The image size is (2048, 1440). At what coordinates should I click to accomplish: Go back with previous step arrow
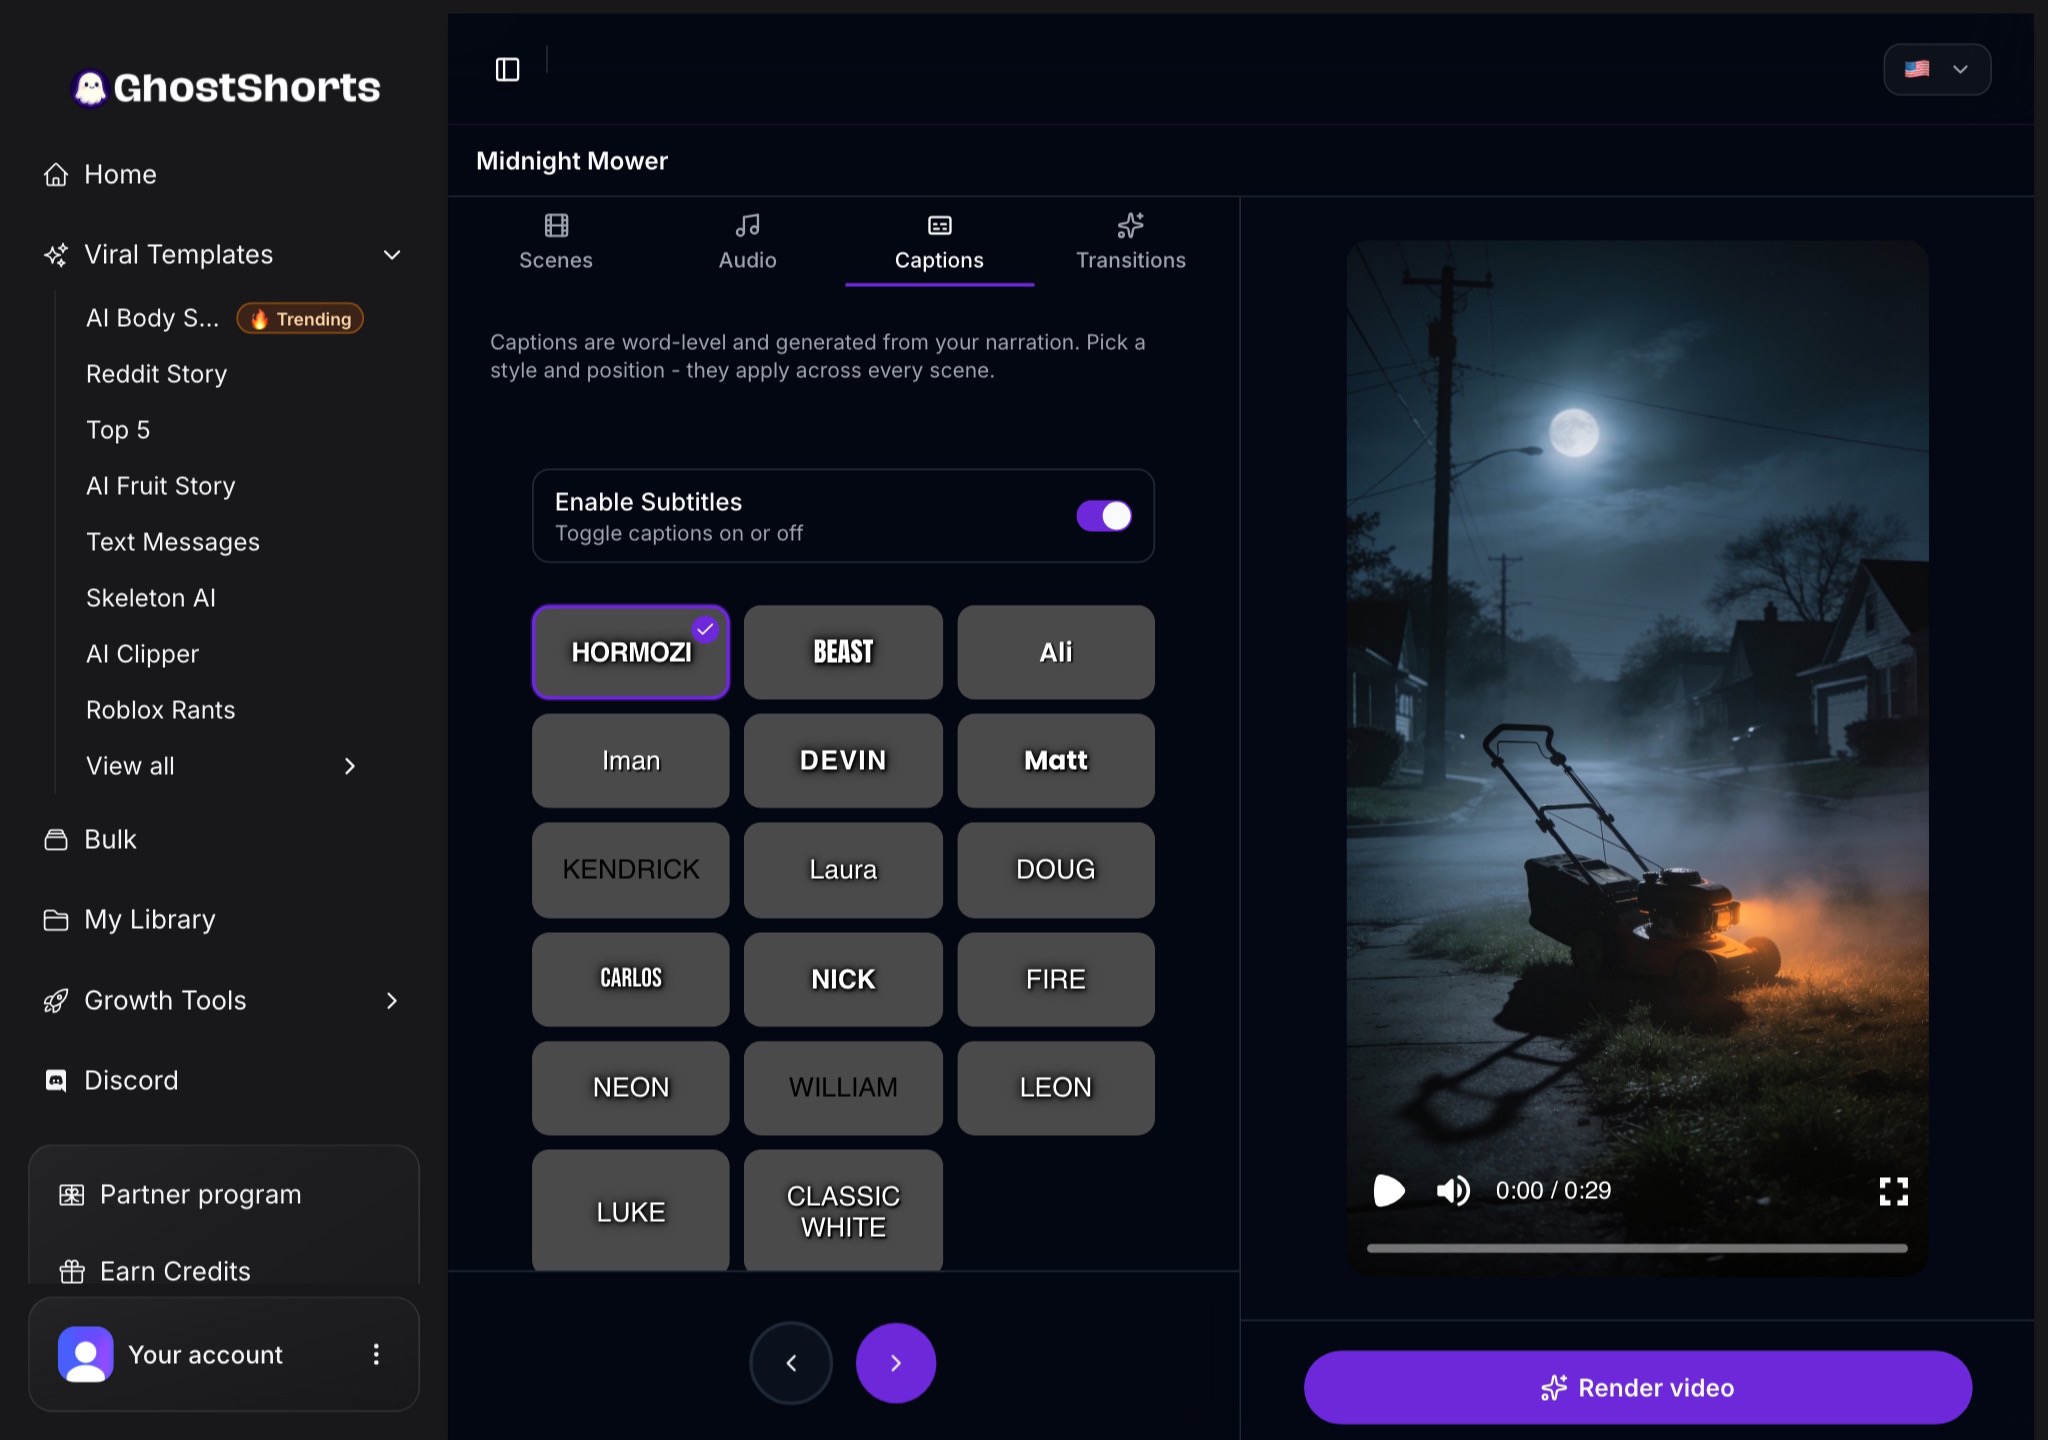[791, 1363]
